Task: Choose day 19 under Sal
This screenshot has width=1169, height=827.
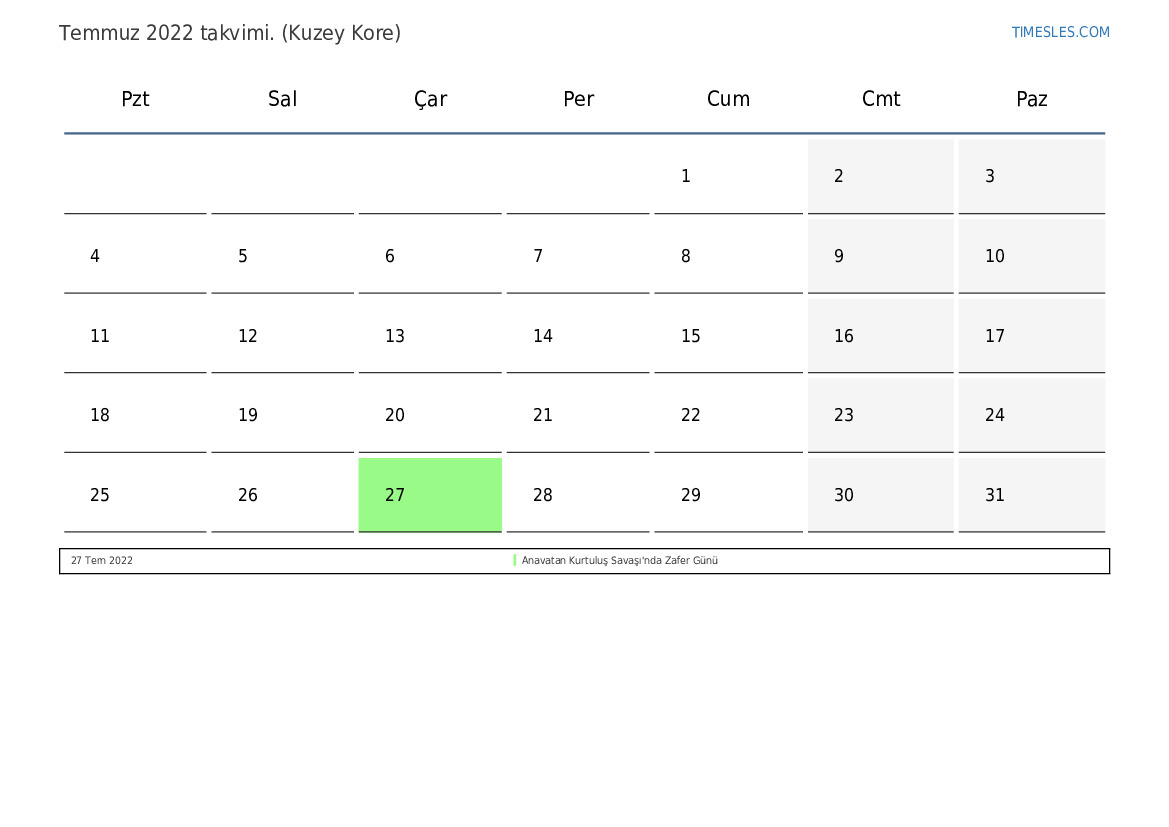Action: (283, 415)
